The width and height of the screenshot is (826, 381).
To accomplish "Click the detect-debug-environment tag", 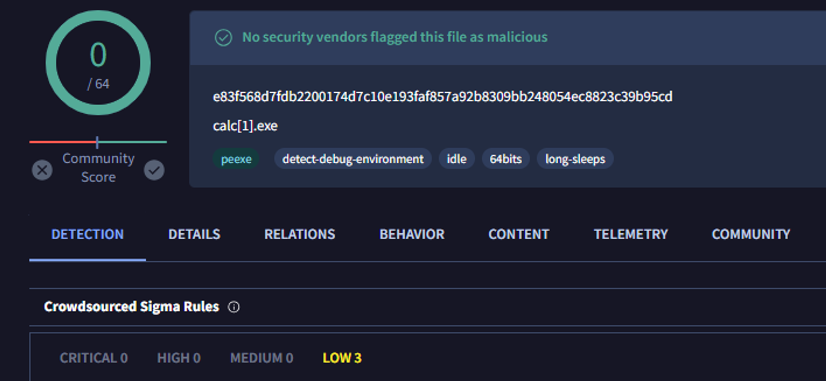I will click(x=353, y=159).
